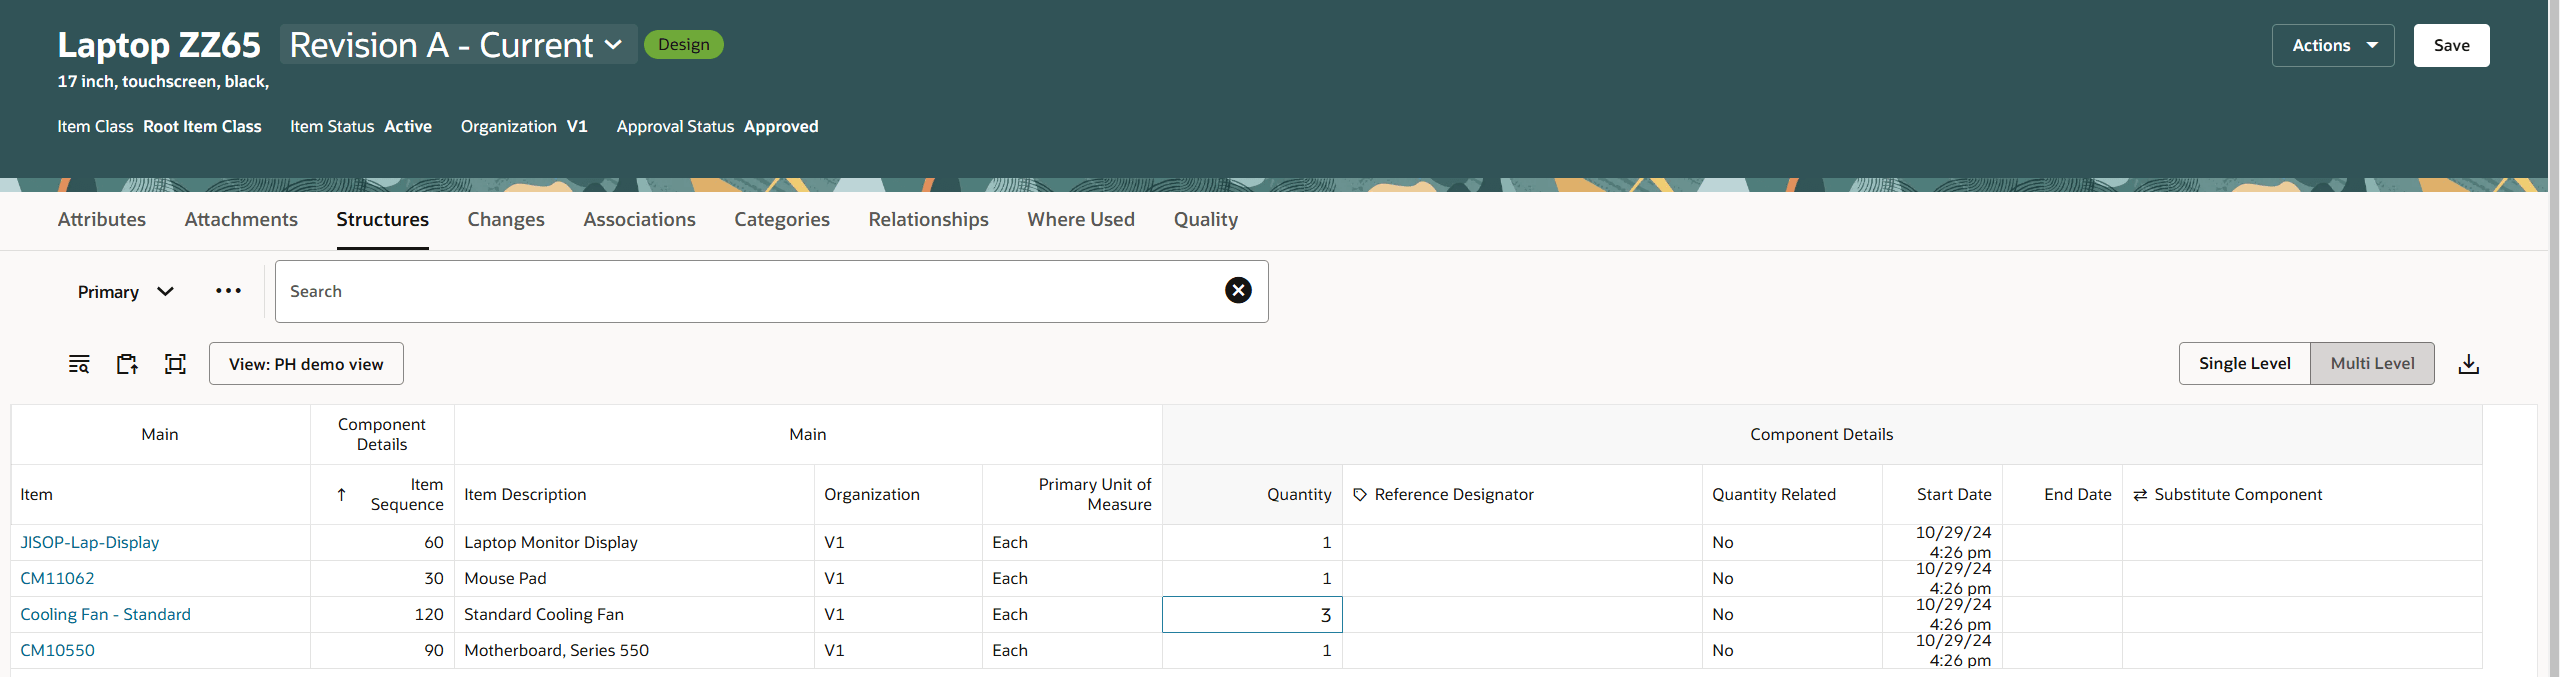Open the three-dot more options menu
The width and height of the screenshot is (2560, 677).
228,291
